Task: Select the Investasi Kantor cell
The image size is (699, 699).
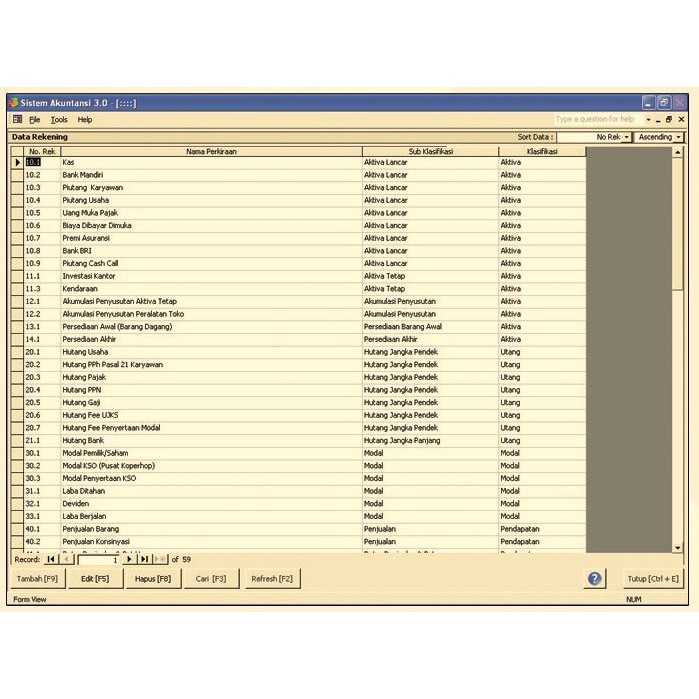Action: (211, 276)
